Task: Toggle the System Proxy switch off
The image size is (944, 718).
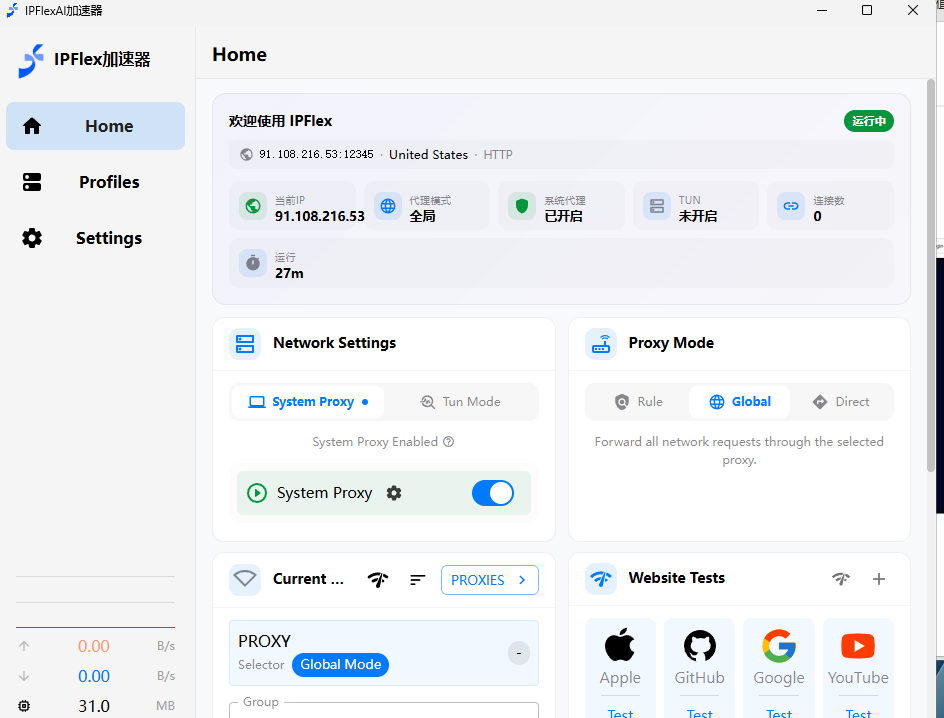Action: pos(492,493)
